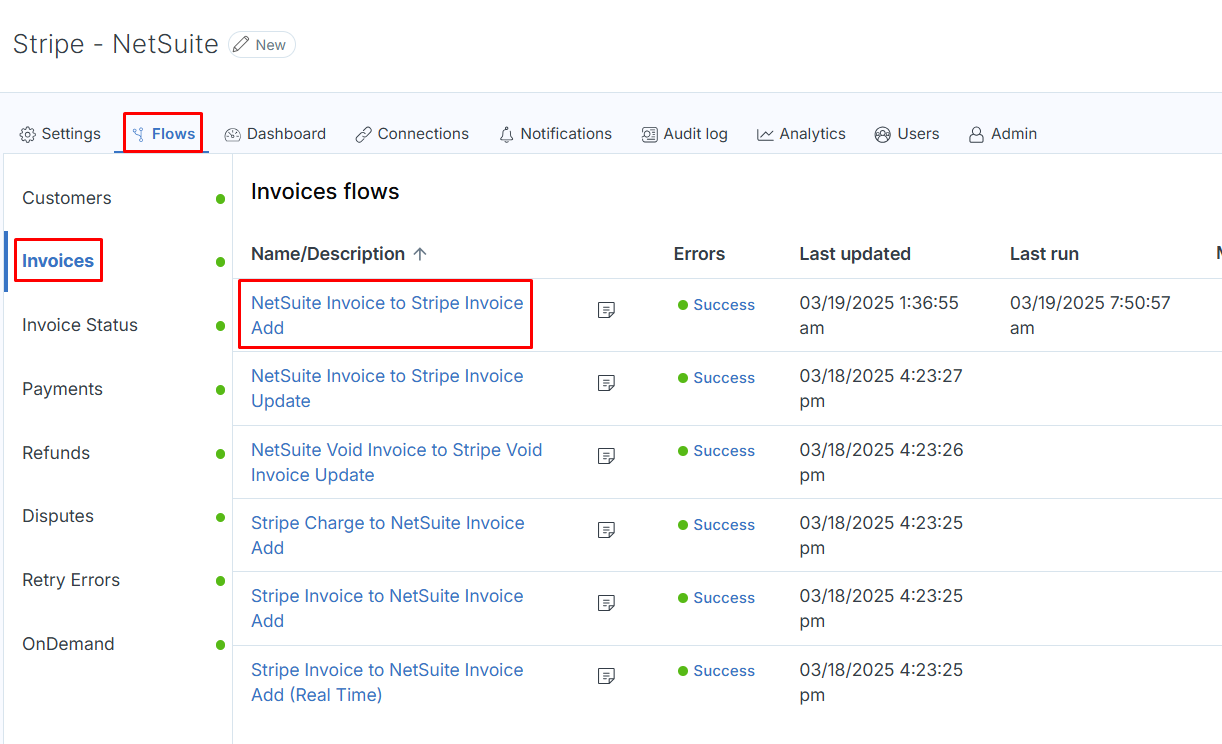1222x744 pixels.
Task: Click the pencil edit icon beside Stripe - NetSuite
Action: pyautogui.click(x=241, y=45)
